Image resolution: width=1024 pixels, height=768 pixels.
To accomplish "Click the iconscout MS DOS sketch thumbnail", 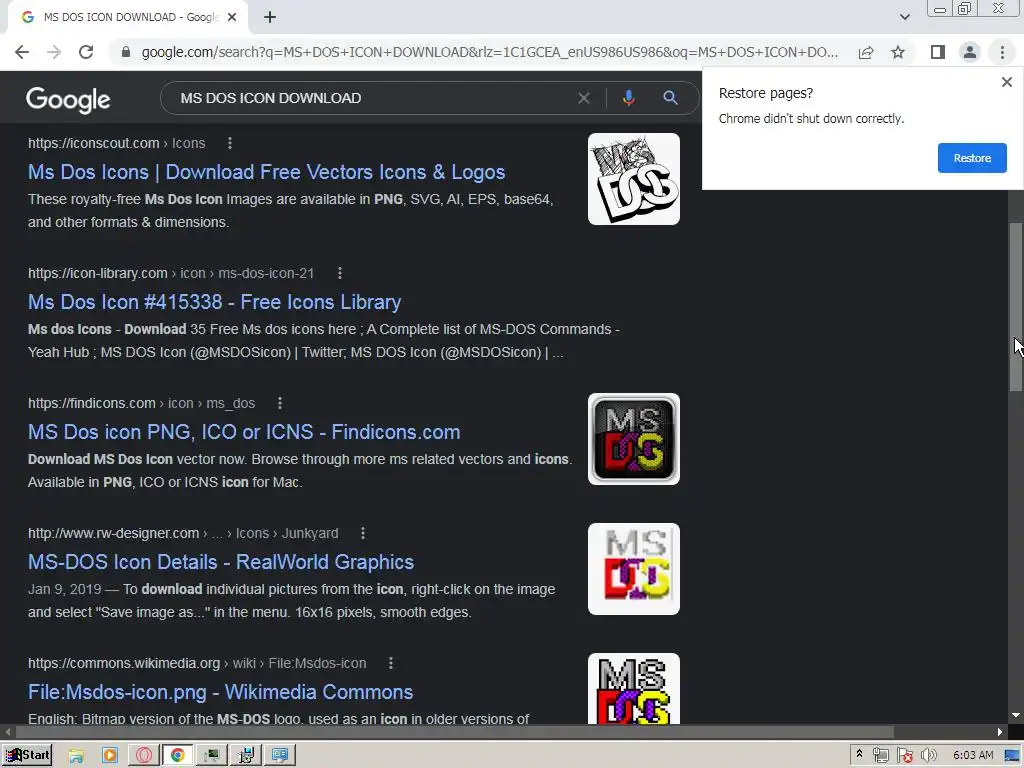I will click(633, 179).
